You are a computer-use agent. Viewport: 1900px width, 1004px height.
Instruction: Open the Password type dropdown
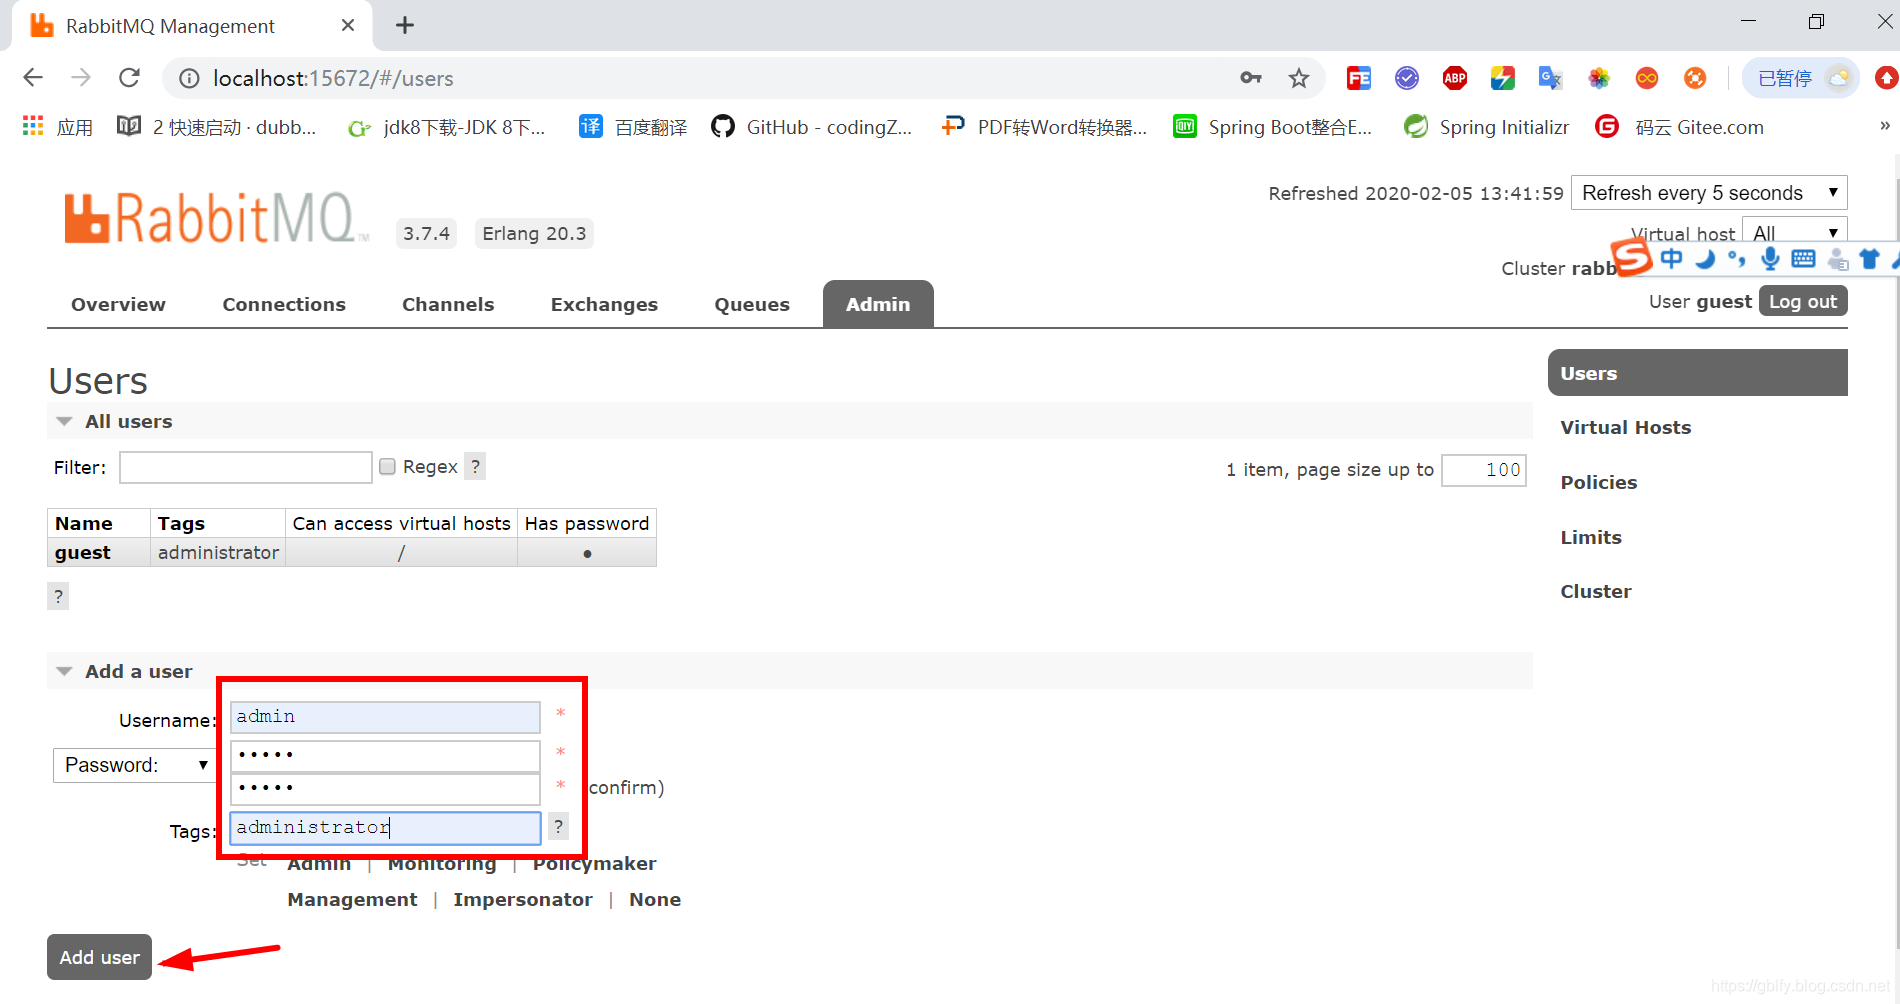(x=135, y=765)
